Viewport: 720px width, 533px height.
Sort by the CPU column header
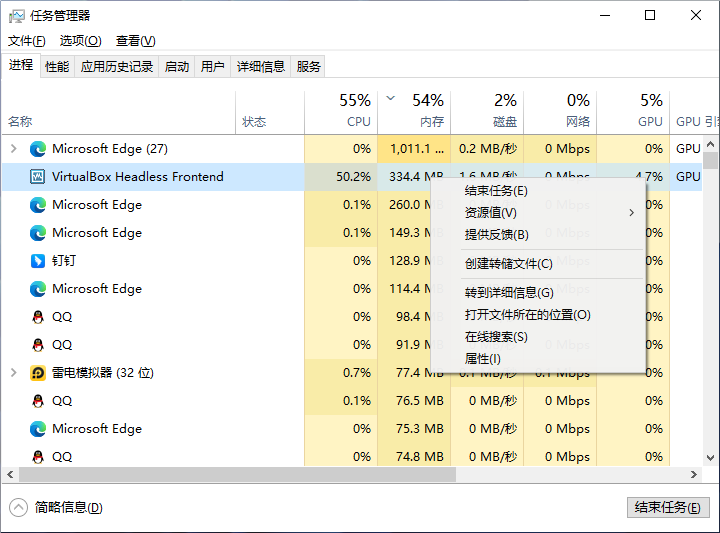[x=341, y=113]
